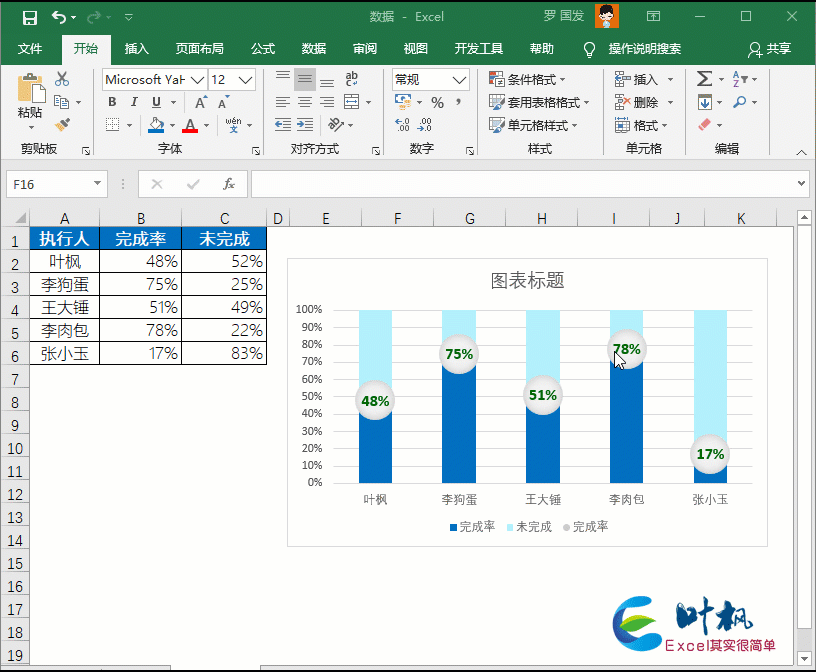Open the 常规 number format dropdown
816x672 pixels.
(458, 79)
